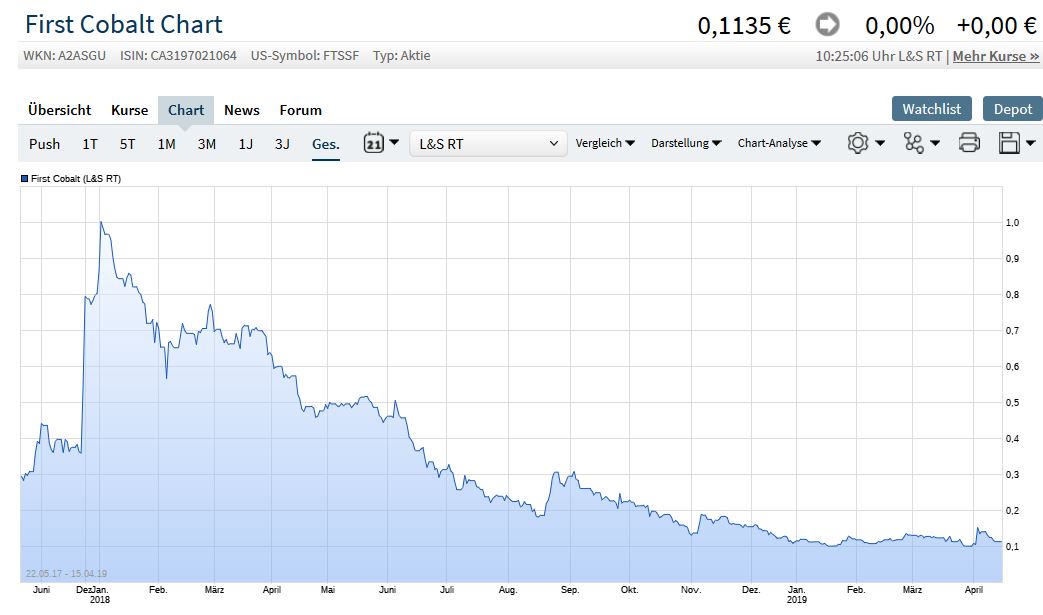Click the 10:25:06 Uhr L&S RT timestamp
1043x615 pixels.
(879, 57)
